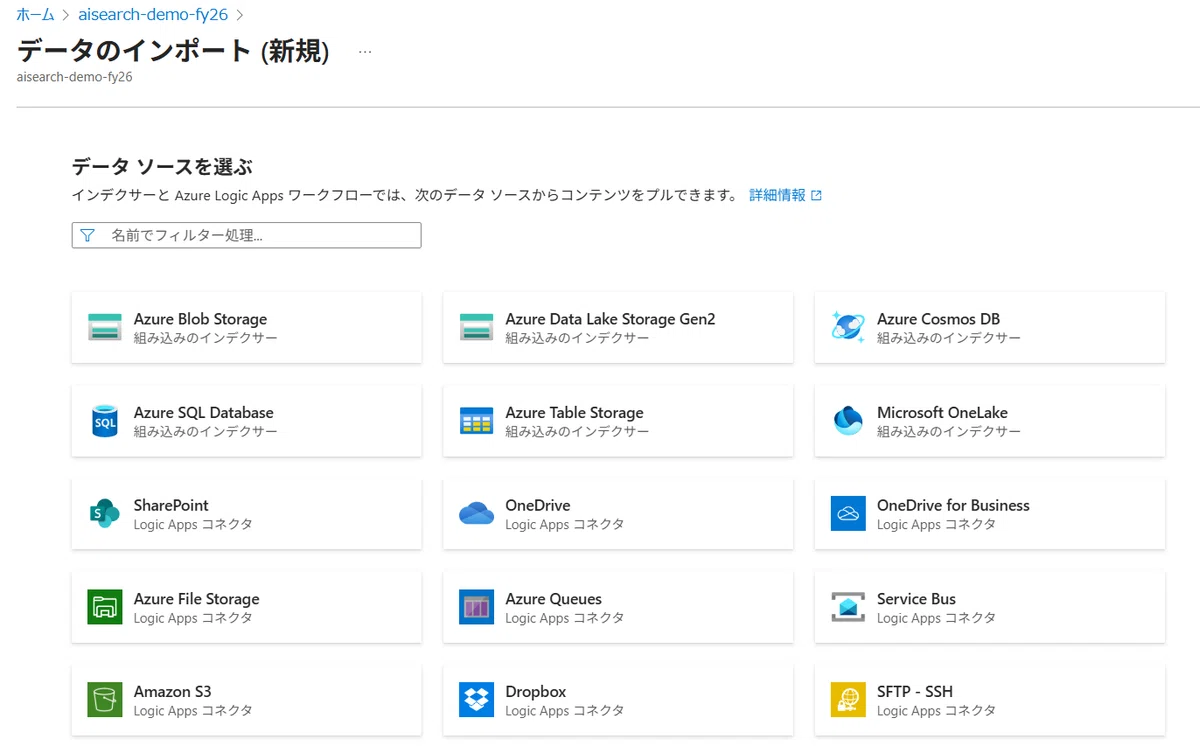Click the Azure Table Storage icon

476,421
